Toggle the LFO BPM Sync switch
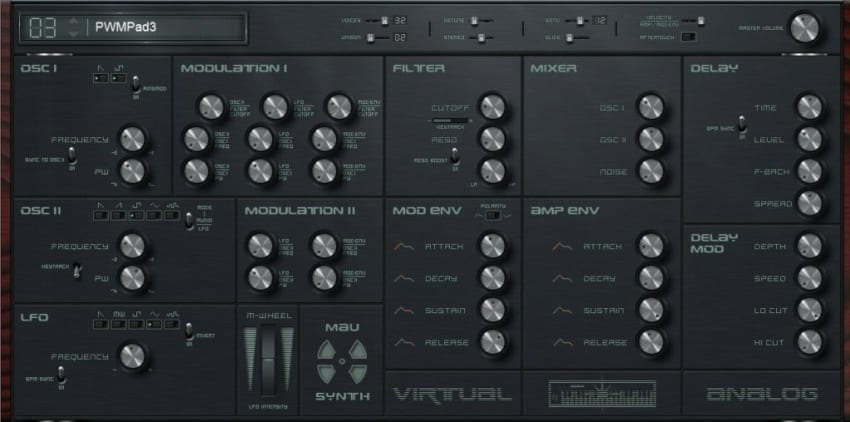Image resolution: width=850 pixels, height=422 pixels. tap(61, 375)
